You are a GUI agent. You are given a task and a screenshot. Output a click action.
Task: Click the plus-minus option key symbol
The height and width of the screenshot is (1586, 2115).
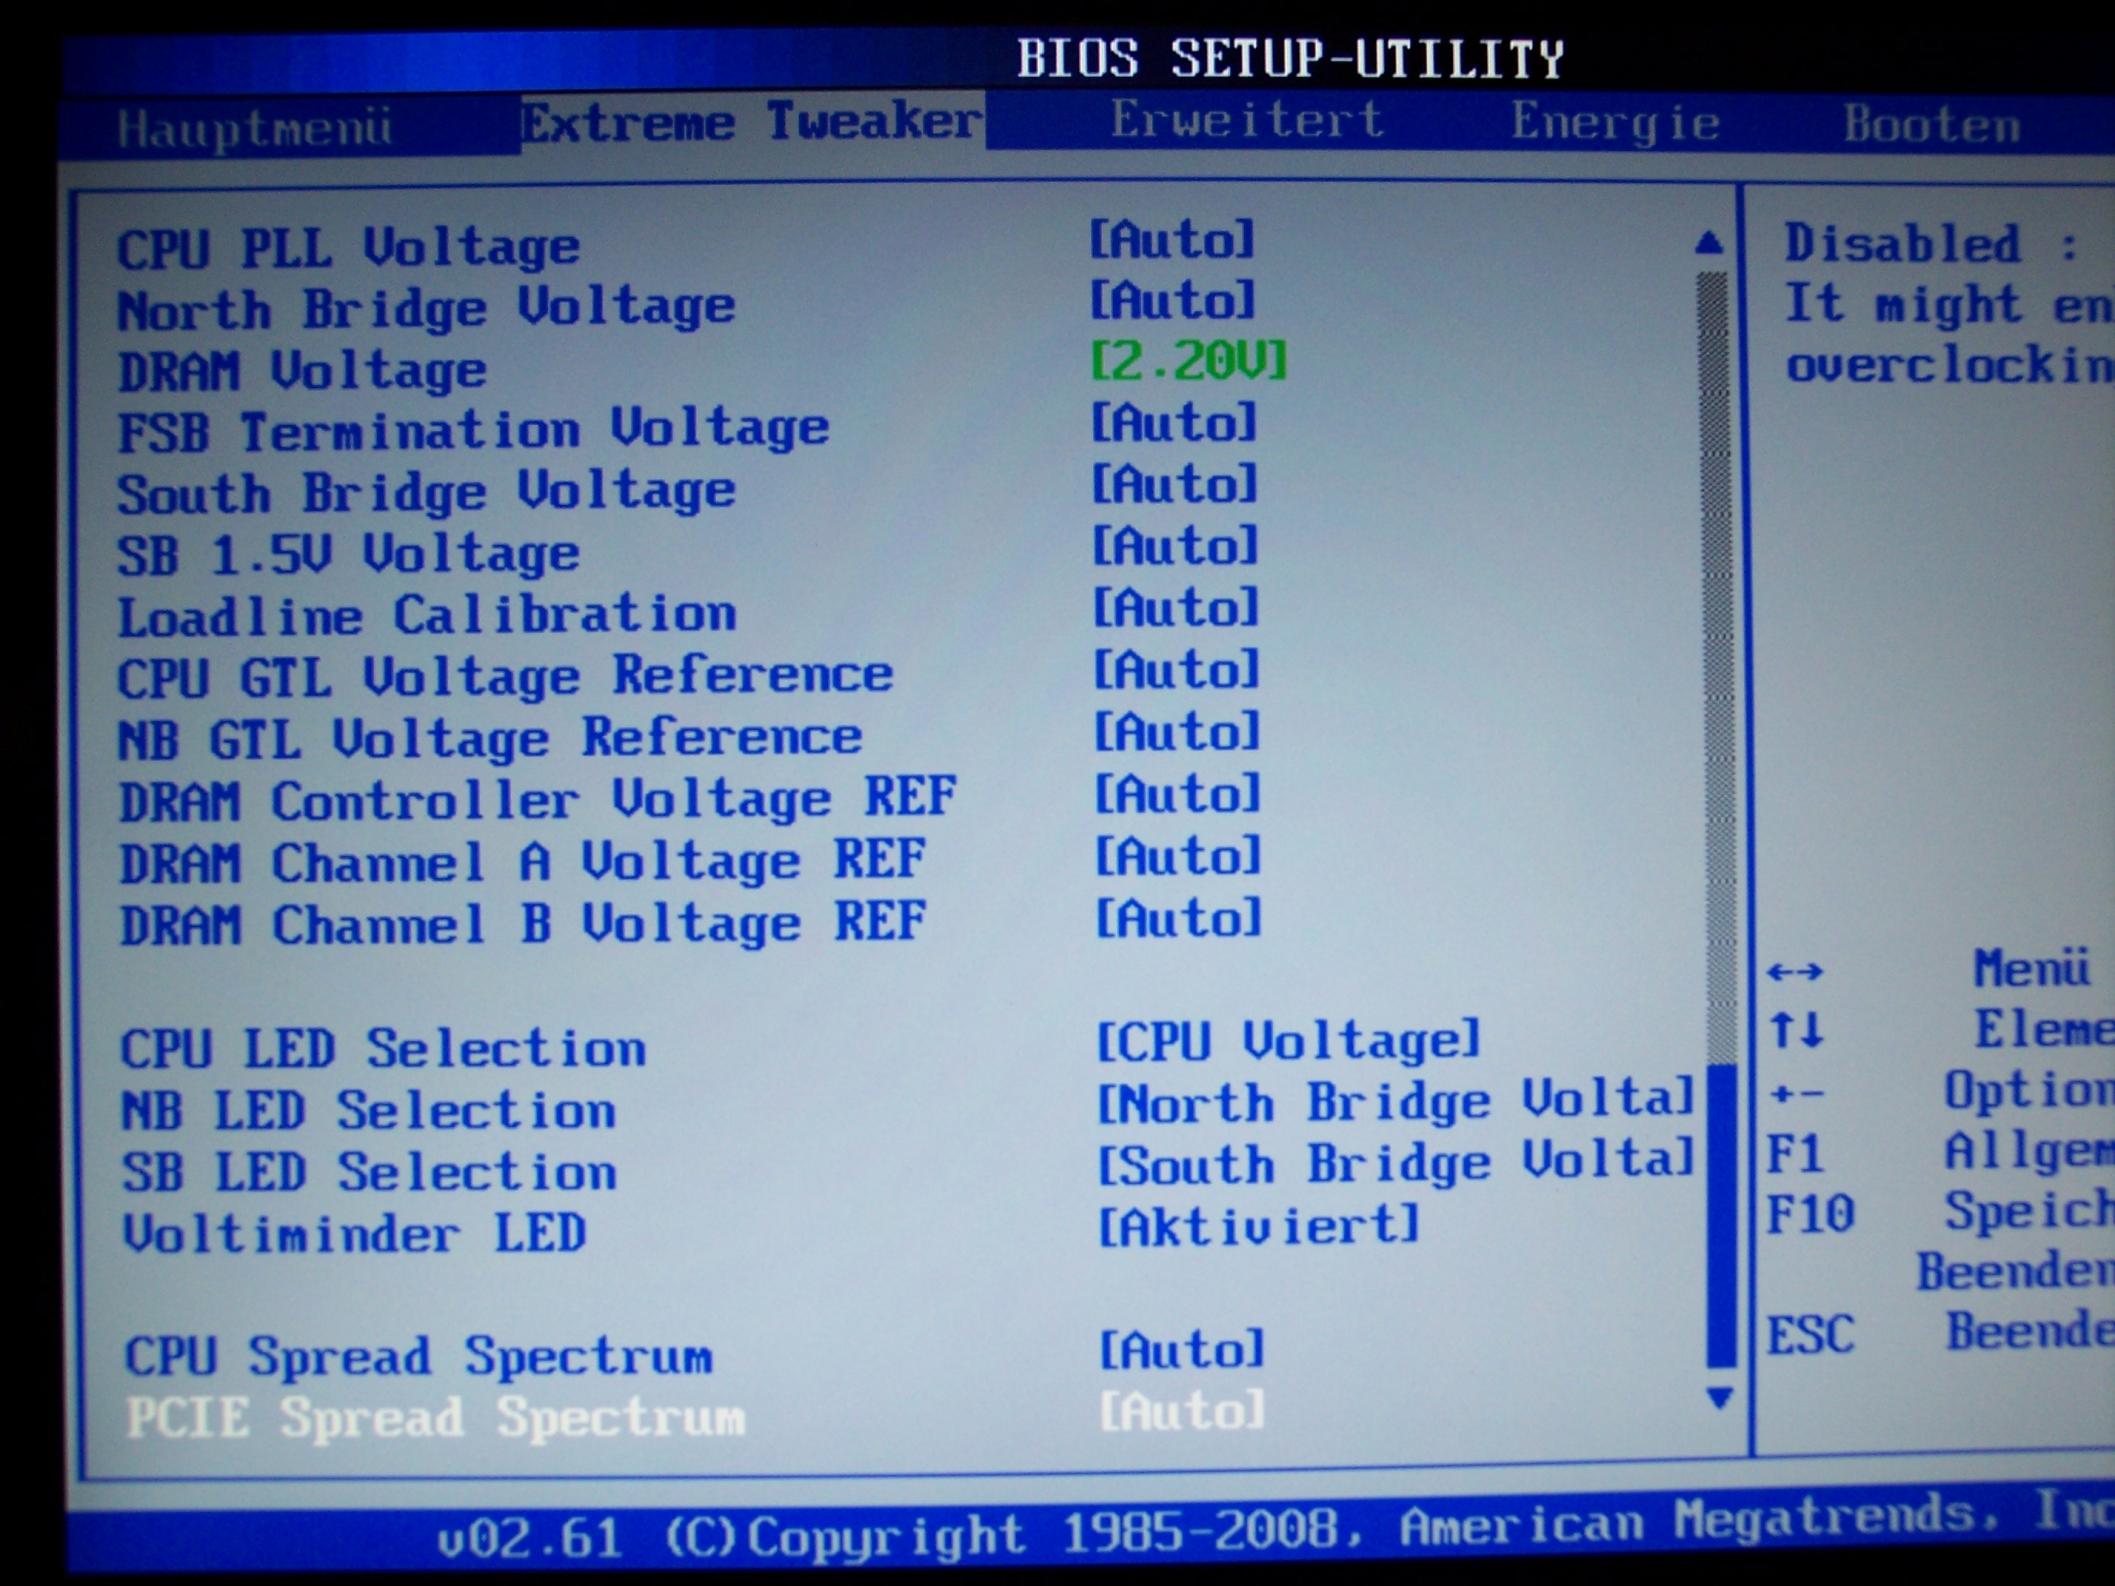1796,1093
